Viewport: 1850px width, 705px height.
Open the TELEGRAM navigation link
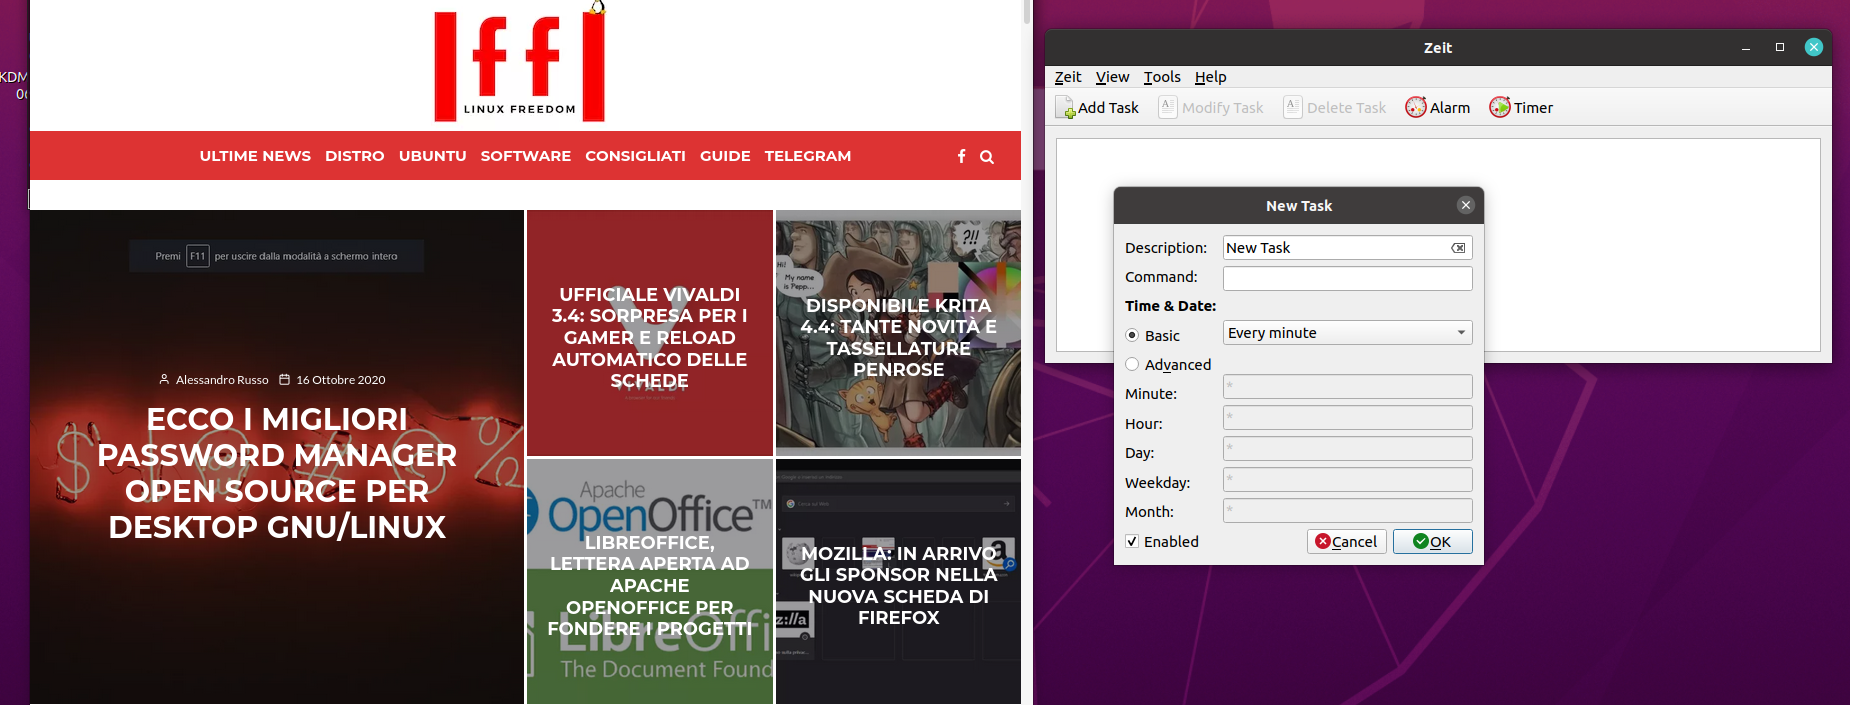(808, 156)
